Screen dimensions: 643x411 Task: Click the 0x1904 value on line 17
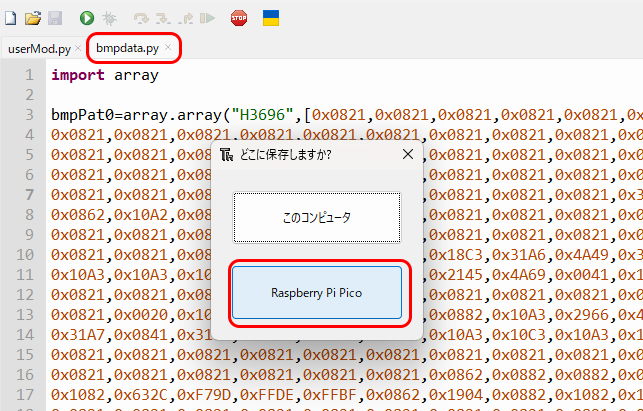click(456, 395)
